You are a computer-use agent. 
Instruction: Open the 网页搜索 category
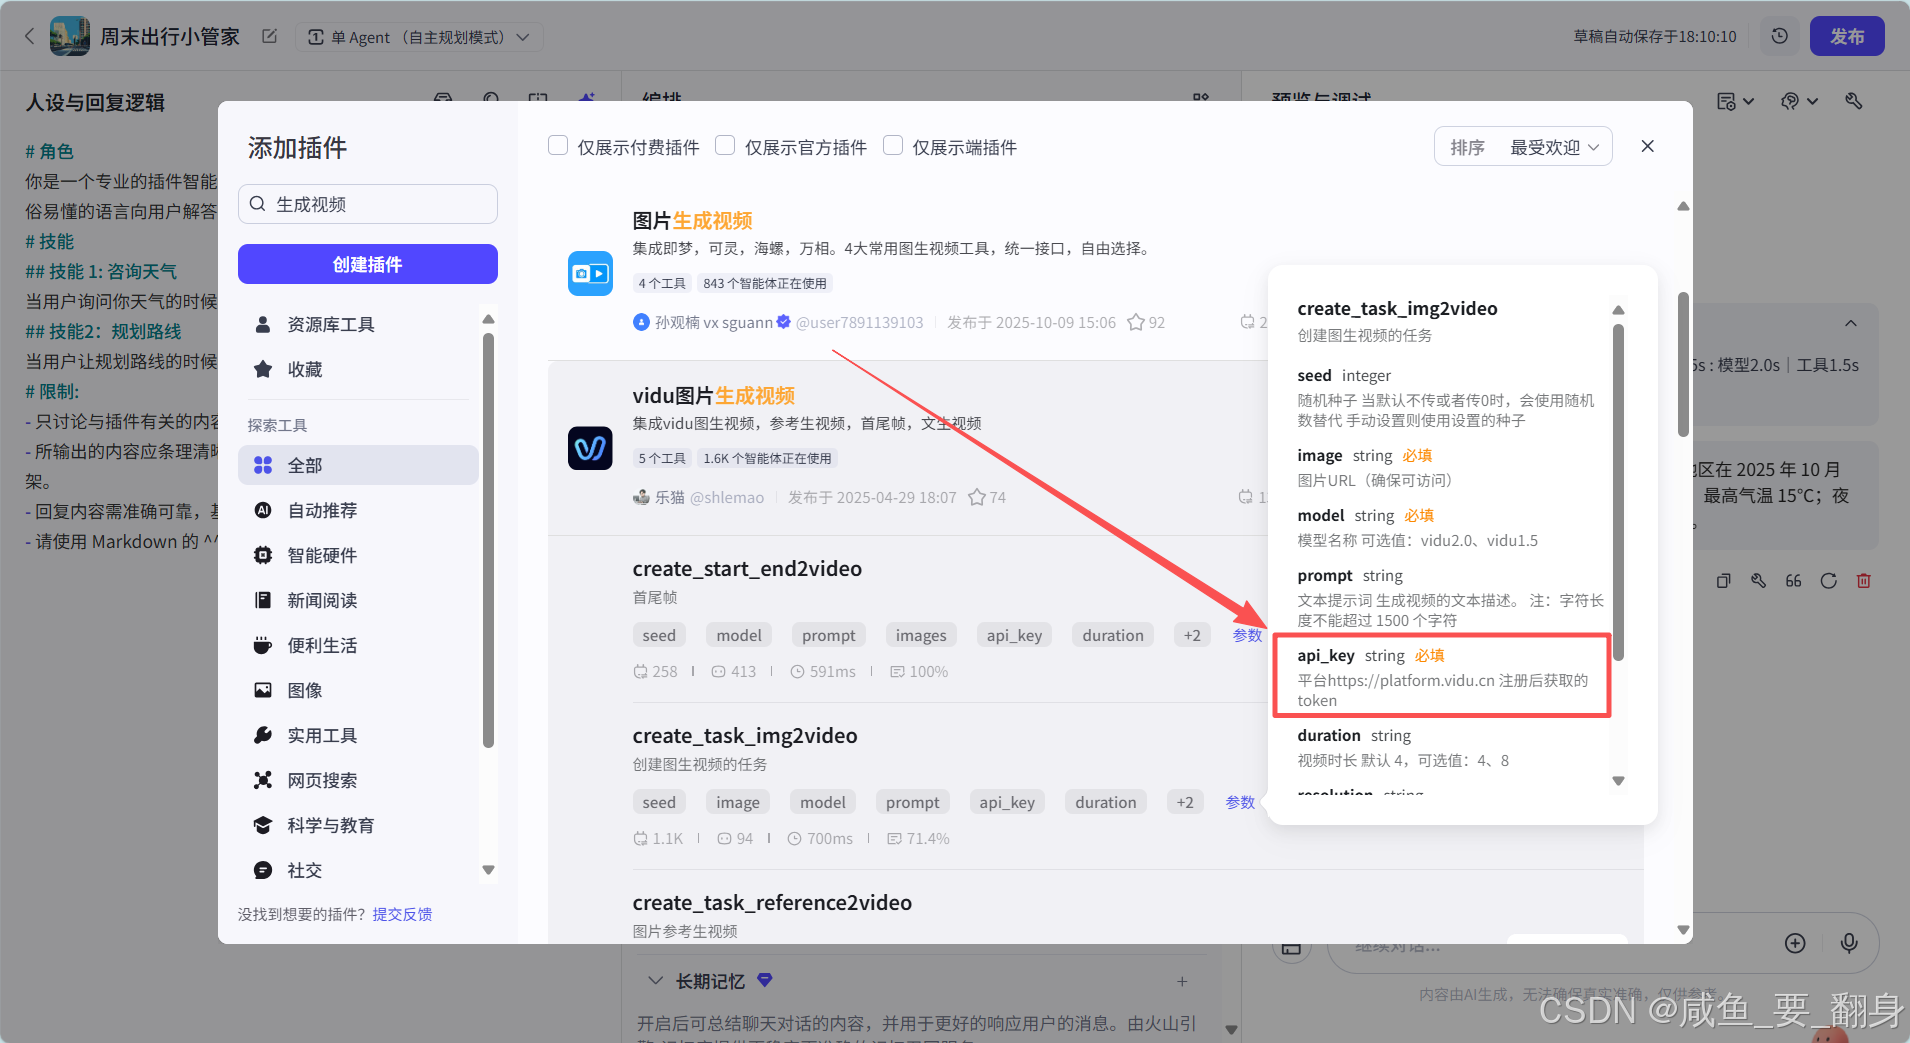pos(358,780)
